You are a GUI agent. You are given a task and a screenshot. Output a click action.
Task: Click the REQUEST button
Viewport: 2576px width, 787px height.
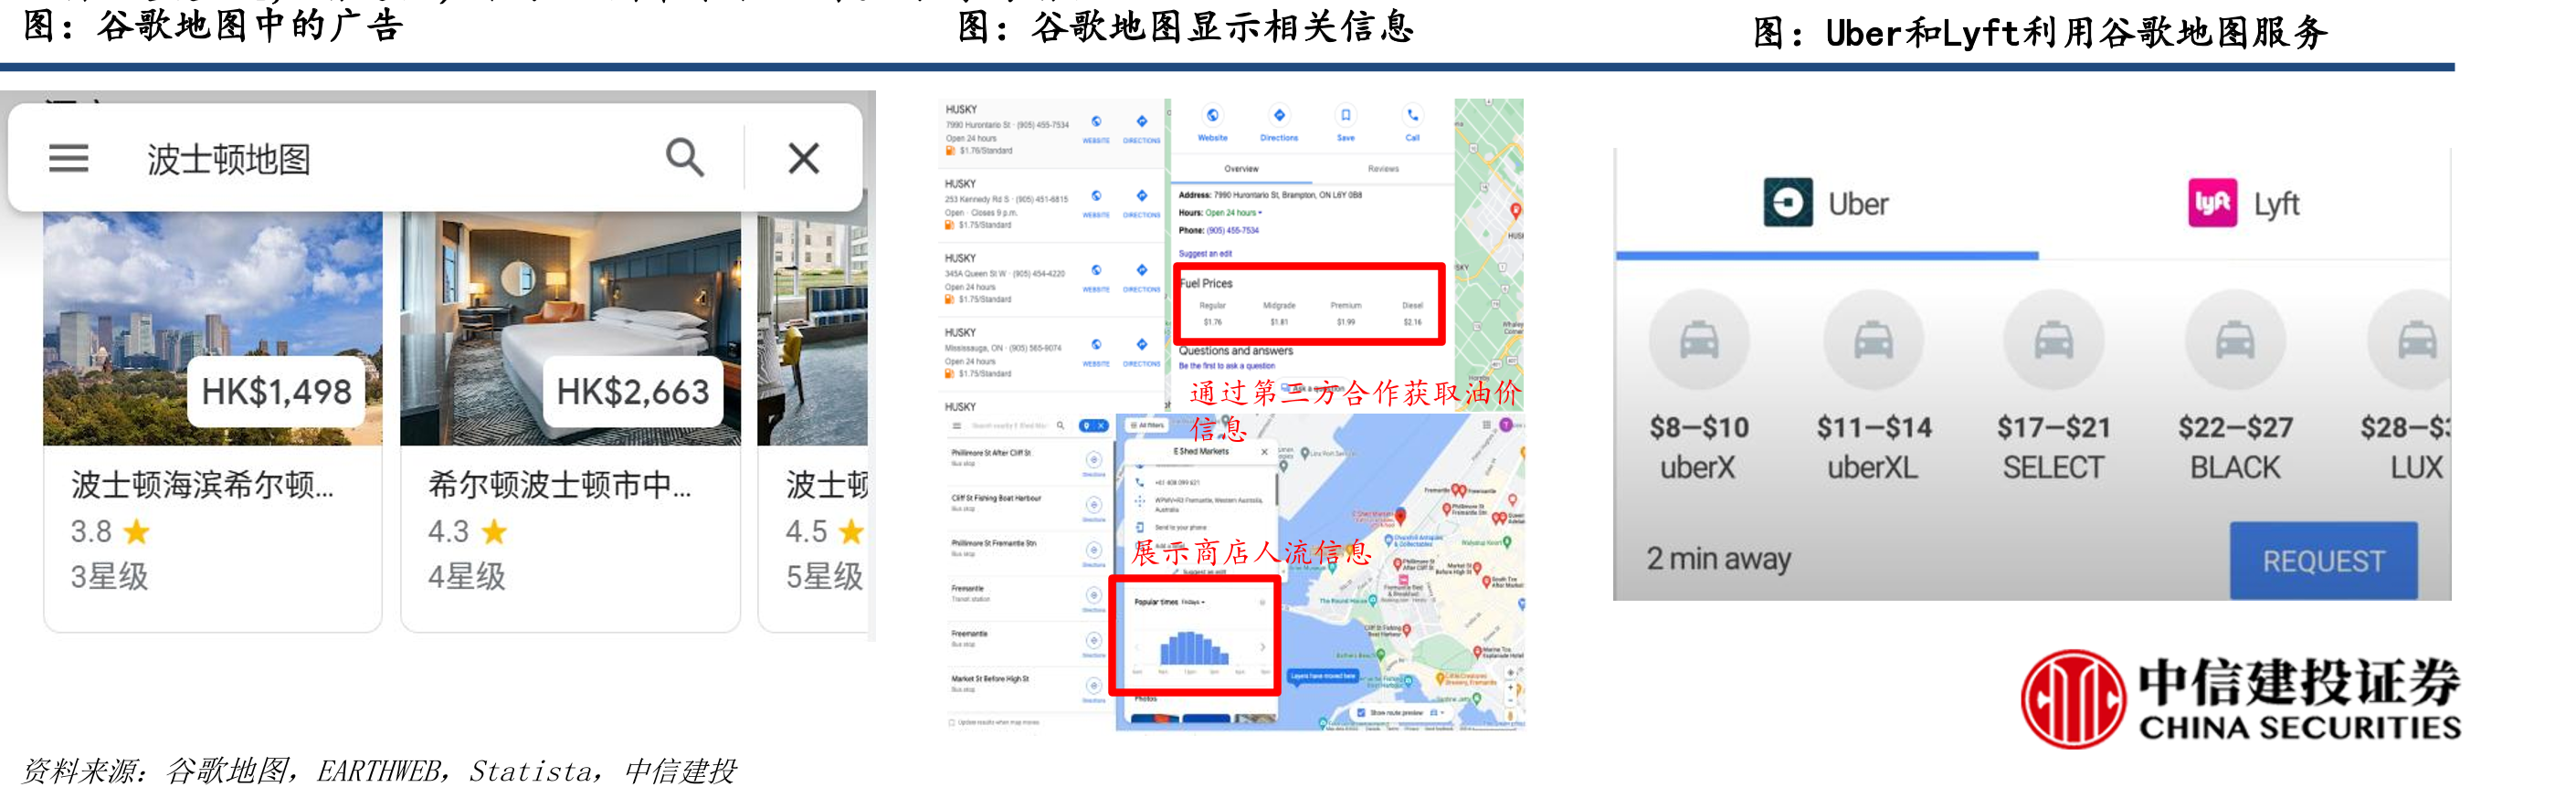point(2324,561)
